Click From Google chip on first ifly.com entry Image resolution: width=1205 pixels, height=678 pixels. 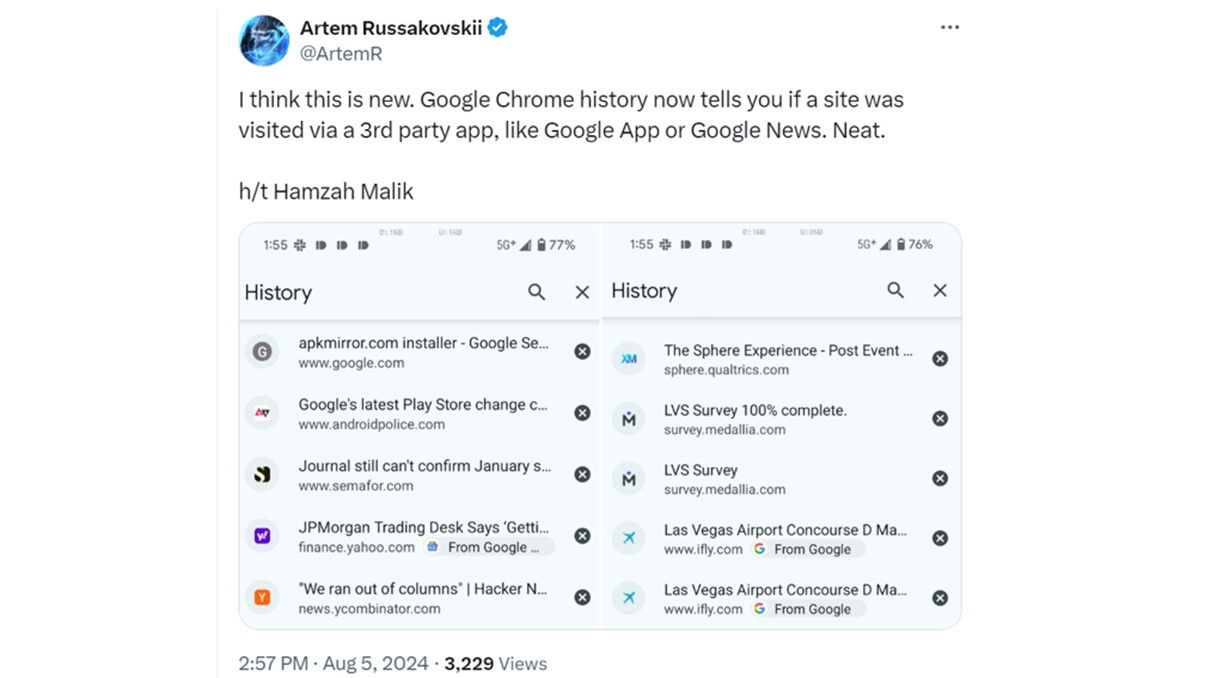[808, 549]
